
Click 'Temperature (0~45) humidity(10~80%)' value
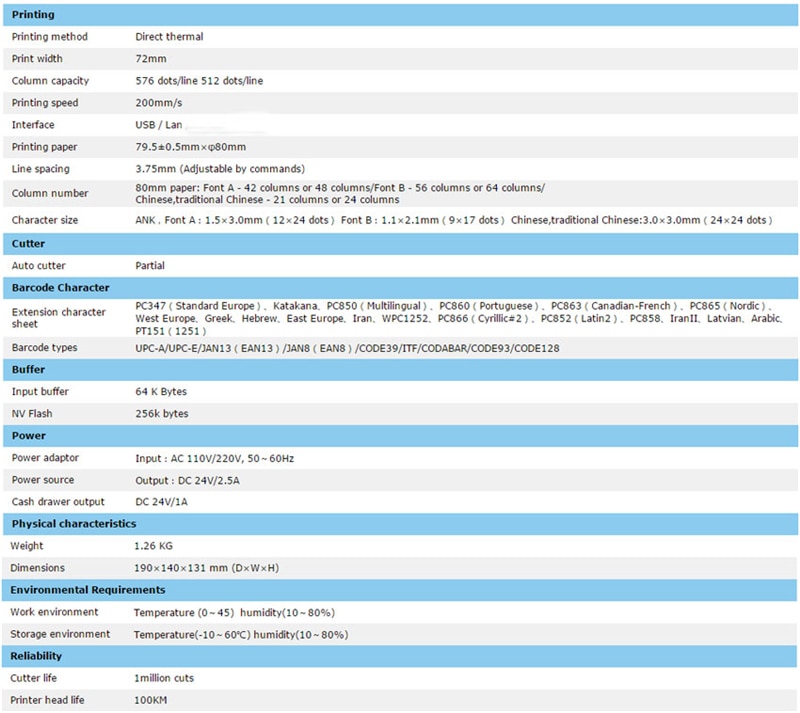(234, 612)
